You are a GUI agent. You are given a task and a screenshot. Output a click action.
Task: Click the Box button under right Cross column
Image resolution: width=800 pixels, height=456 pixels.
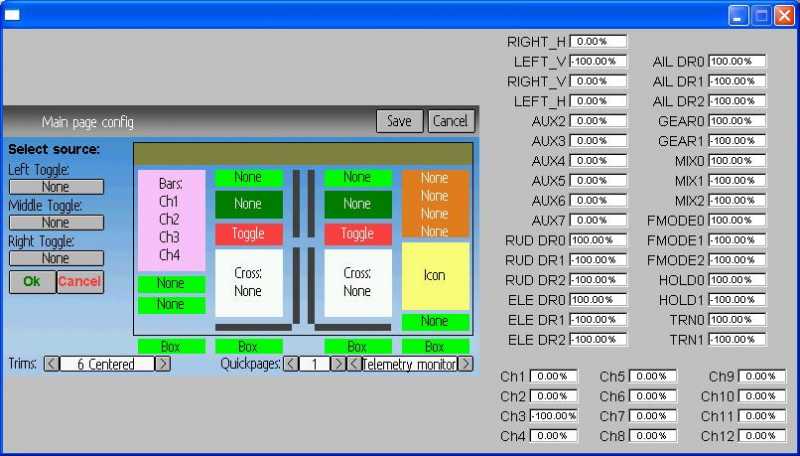click(358, 346)
